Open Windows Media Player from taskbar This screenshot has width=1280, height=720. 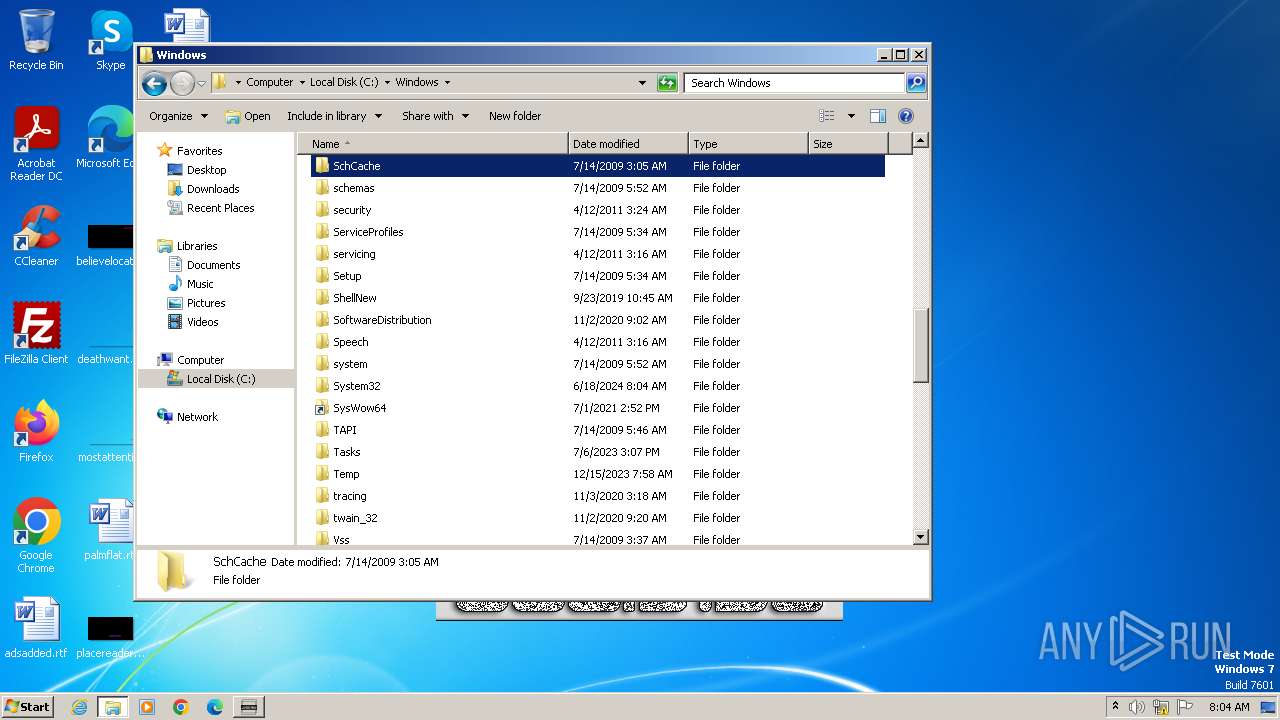coord(147,707)
